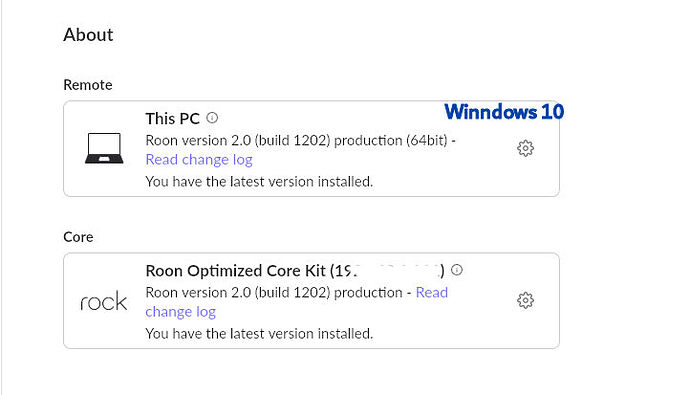Click the About page heading
The height and width of the screenshot is (395, 690).
click(88, 35)
